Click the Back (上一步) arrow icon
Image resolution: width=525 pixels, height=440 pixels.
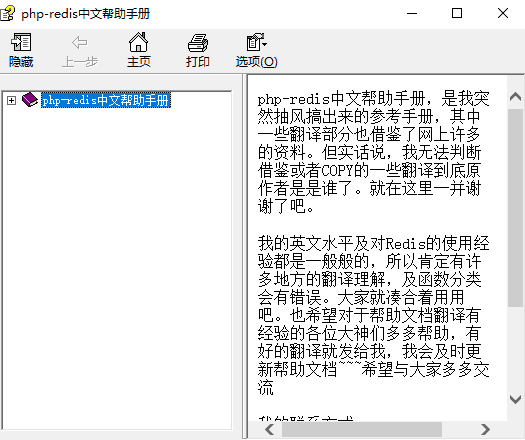click(79, 43)
